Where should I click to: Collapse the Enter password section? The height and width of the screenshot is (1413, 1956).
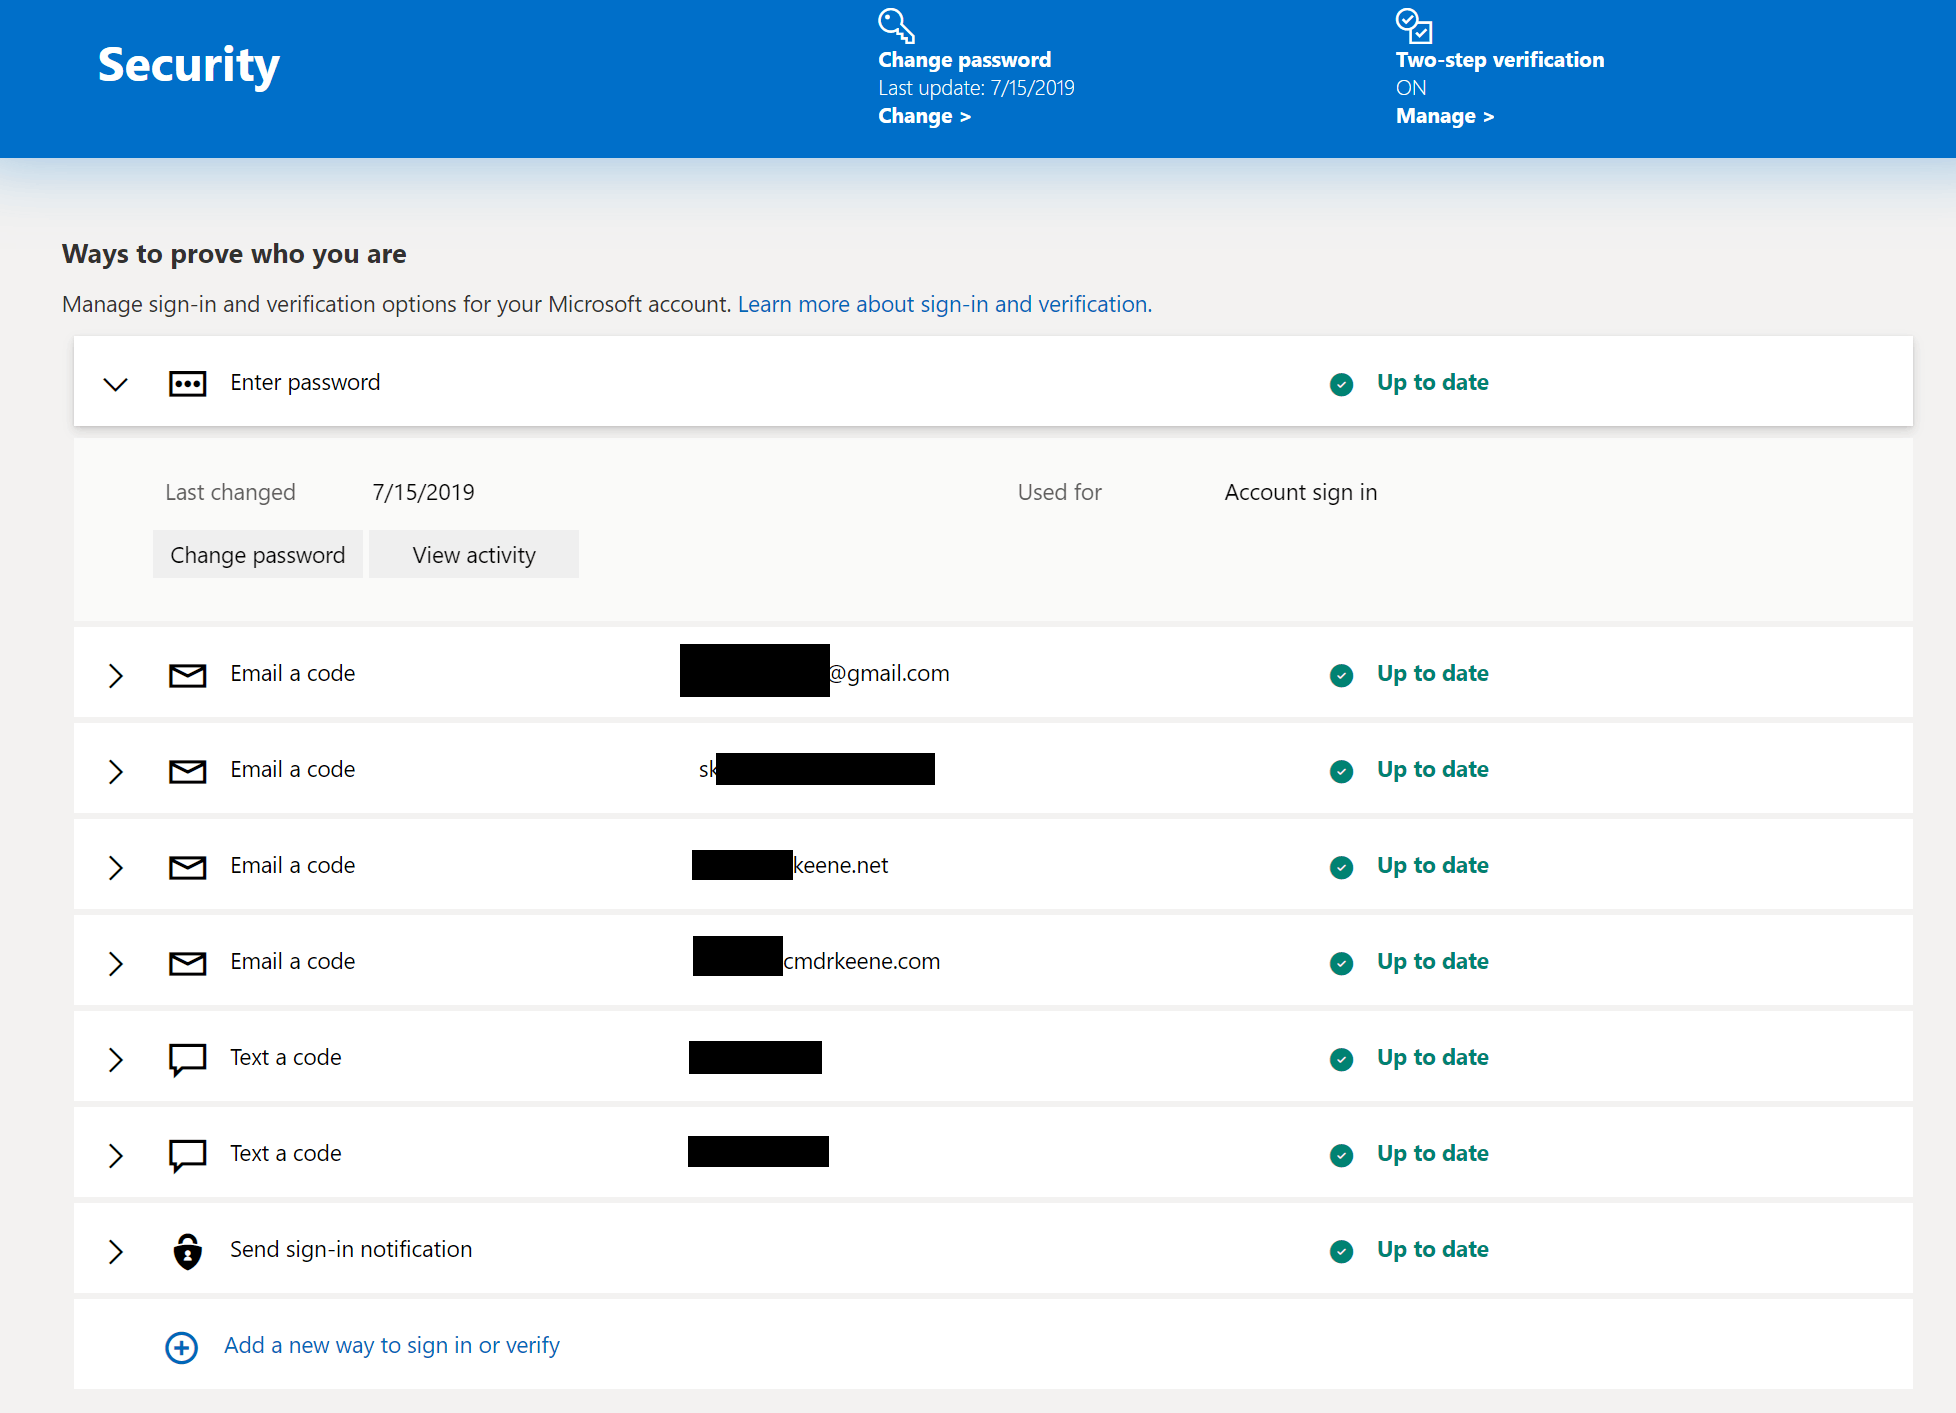(x=116, y=384)
